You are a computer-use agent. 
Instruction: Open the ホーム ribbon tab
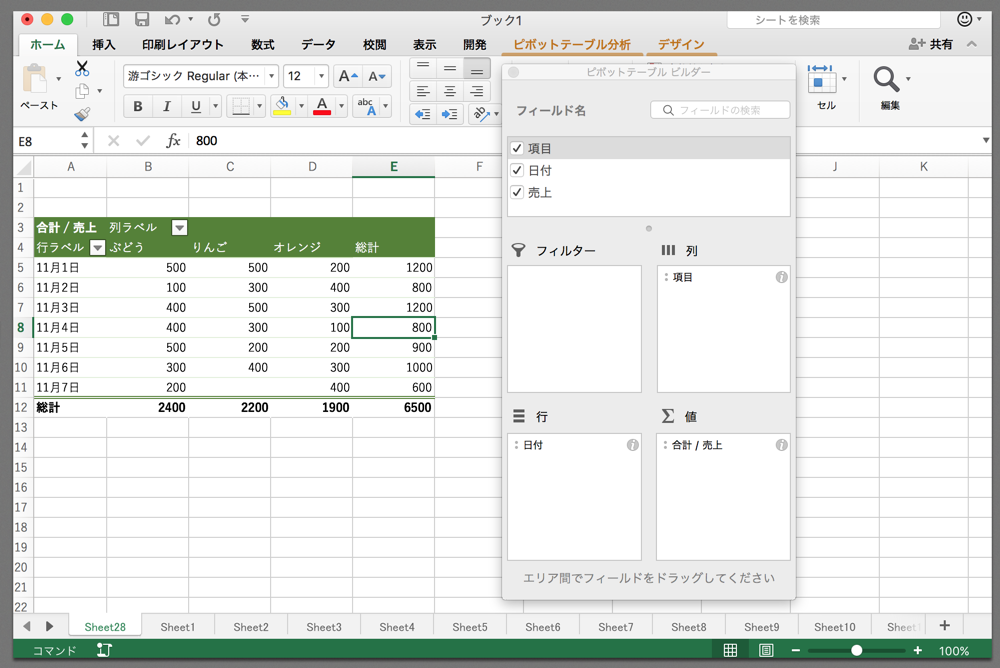pyautogui.click(x=47, y=45)
